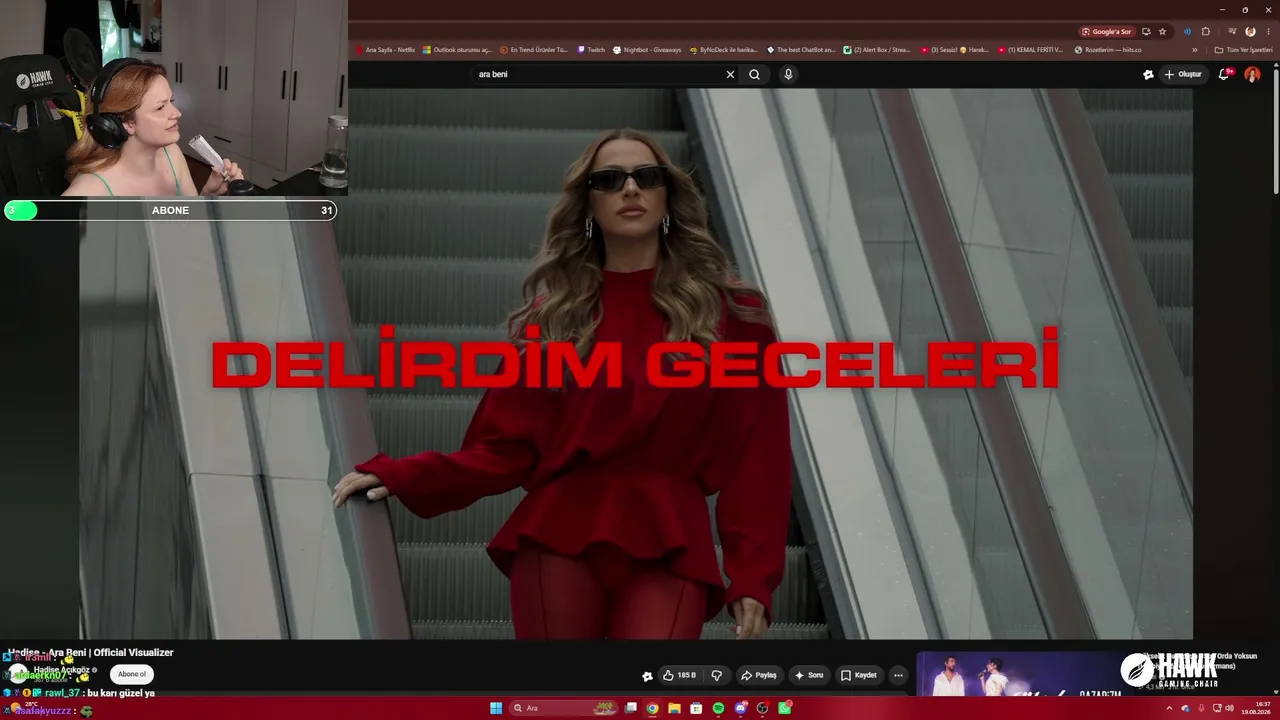Open the YouTube notifications bell
1280x720 pixels.
1224,74
